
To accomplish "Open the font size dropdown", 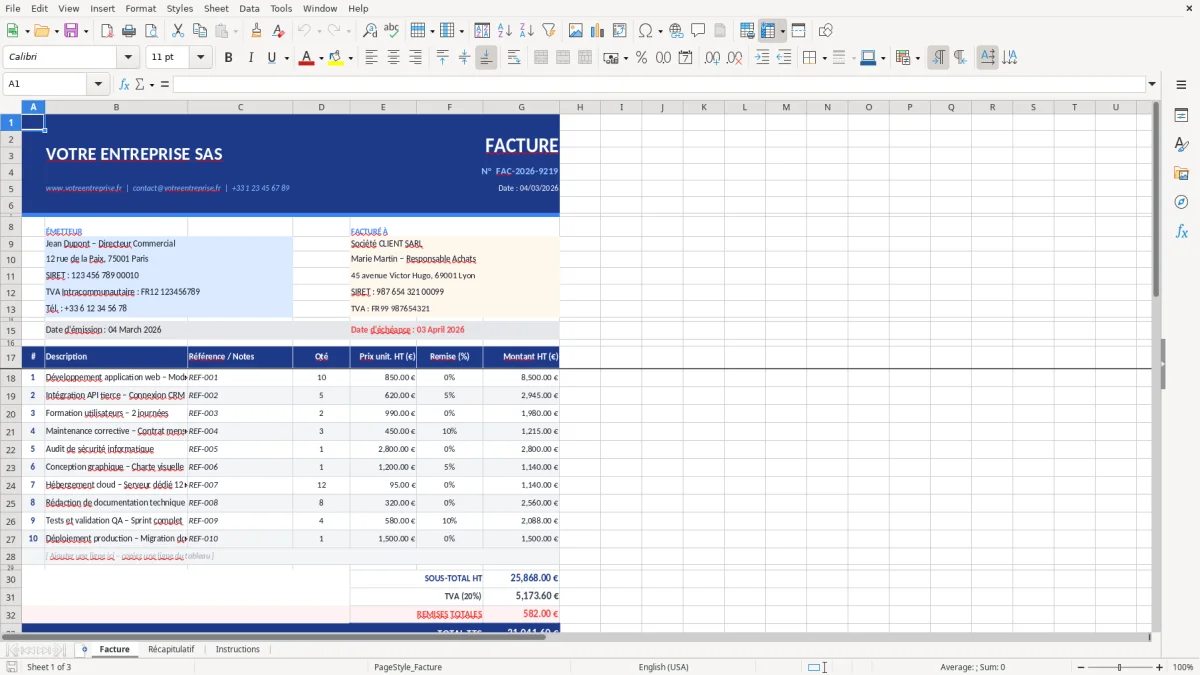I will click(200, 58).
